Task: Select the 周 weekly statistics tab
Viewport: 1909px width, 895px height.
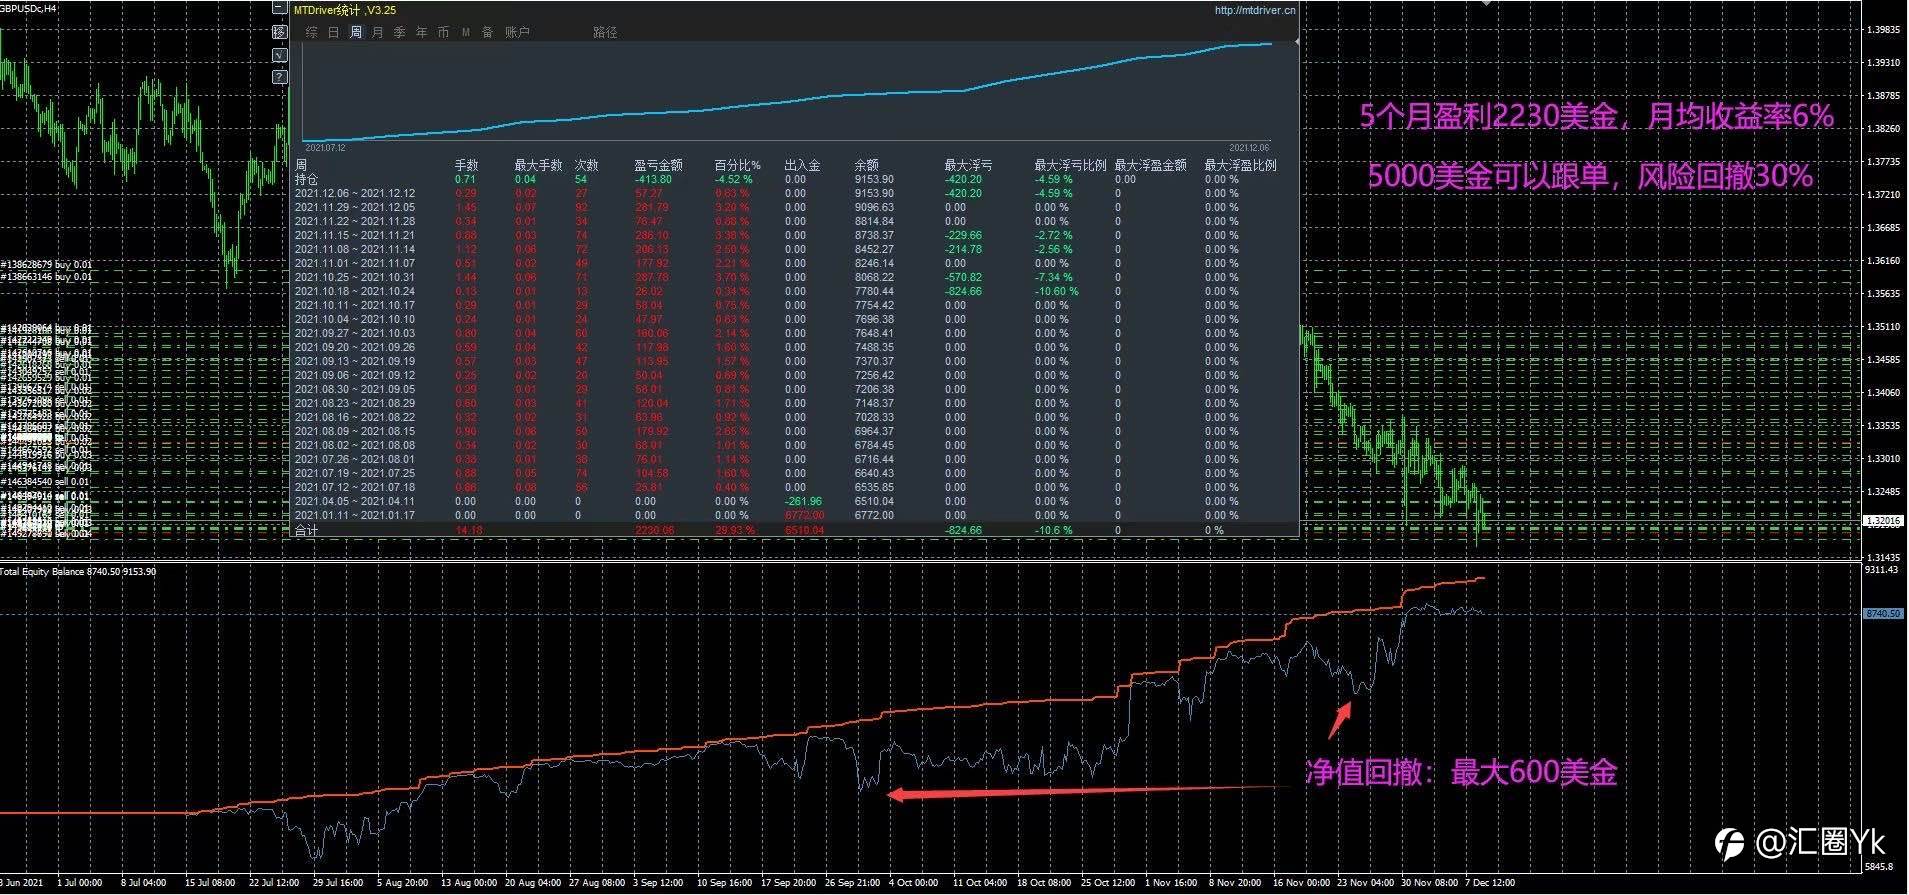Action: (356, 32)
